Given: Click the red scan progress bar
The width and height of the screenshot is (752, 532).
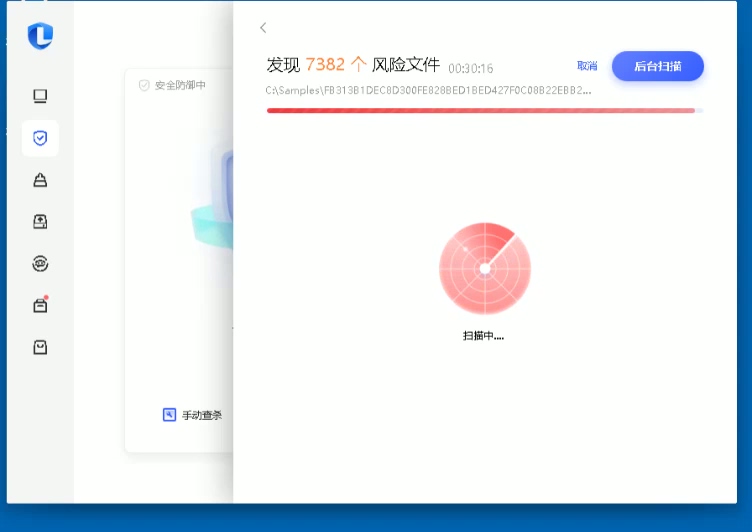Looking at the screenshot, I should 485,111.
